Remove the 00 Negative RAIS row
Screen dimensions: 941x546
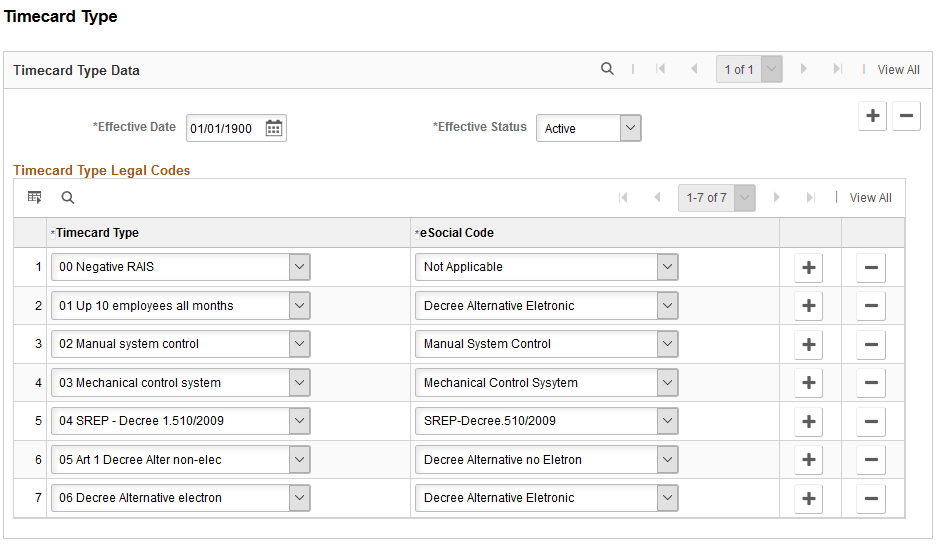point(871,267)
